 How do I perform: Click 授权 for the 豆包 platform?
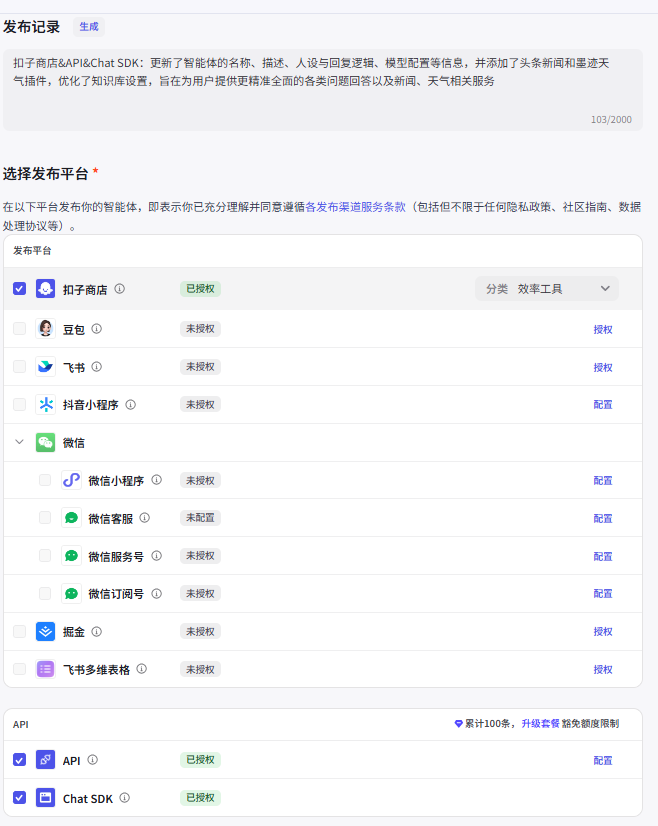point(603,329)
